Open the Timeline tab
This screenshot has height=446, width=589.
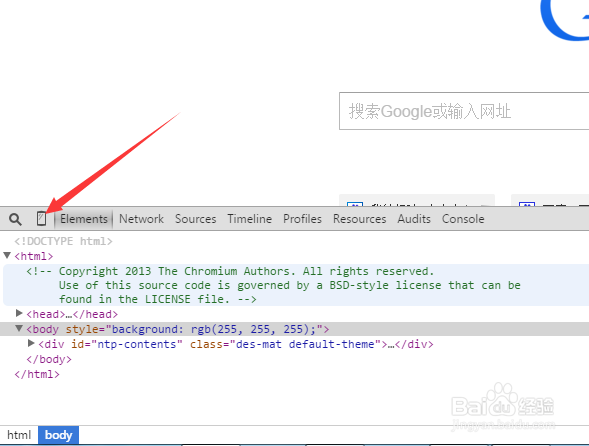click(249, 219)
